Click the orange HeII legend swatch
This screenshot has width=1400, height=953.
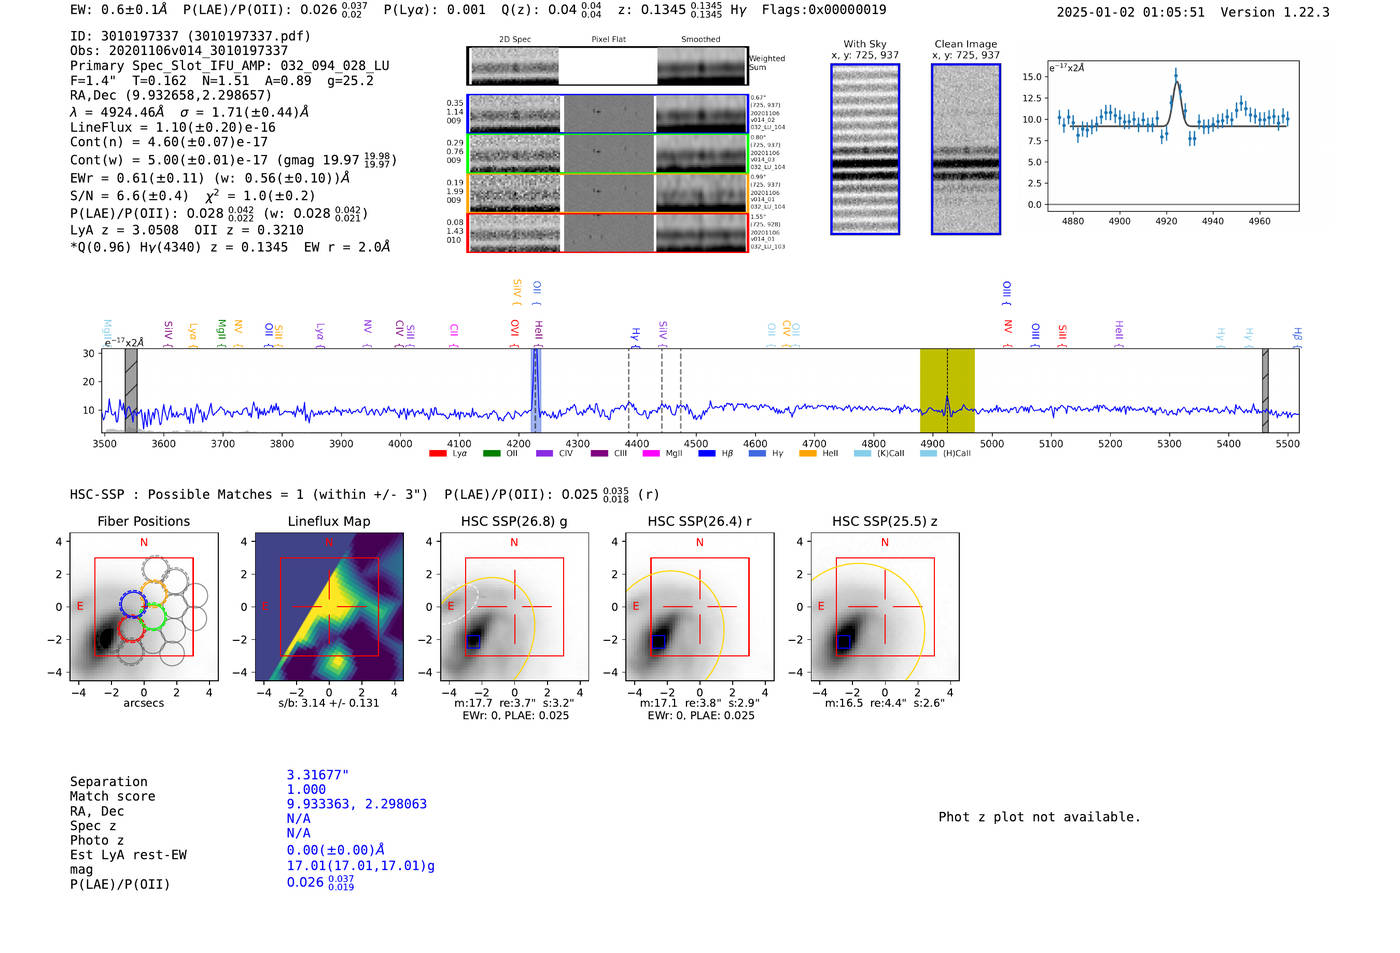(x=808, y=453)
